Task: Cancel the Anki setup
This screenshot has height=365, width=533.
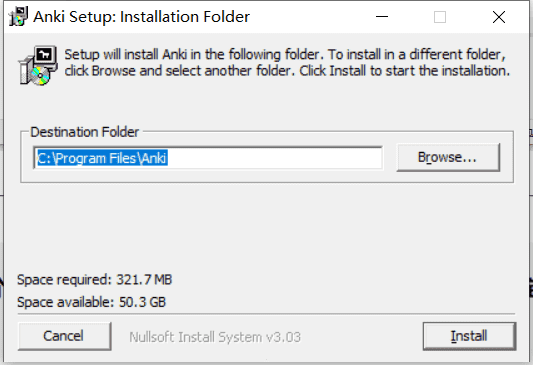Action: coord(64,336)
